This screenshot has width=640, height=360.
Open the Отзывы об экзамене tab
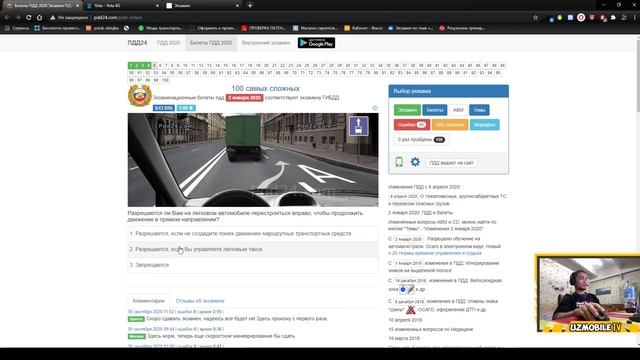point(200,301)
